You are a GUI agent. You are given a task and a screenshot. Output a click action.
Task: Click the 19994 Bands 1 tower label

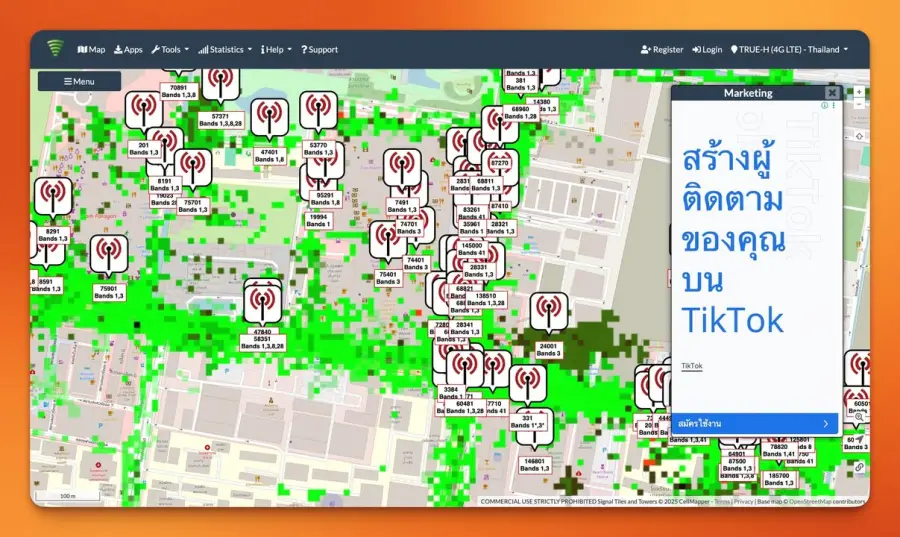318,220
